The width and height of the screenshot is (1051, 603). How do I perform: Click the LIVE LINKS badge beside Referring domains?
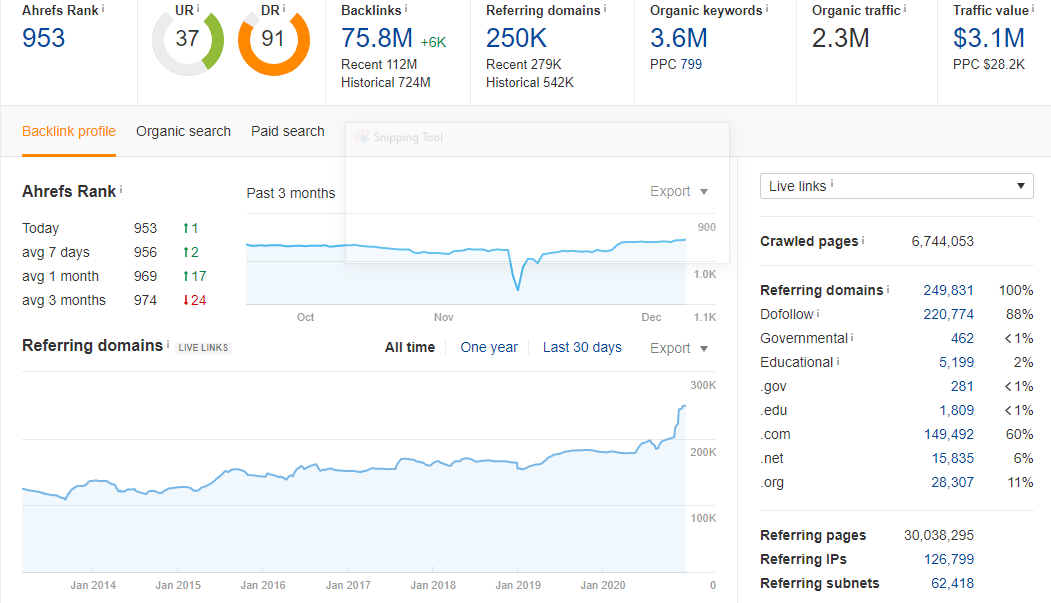tap(203, 345)
